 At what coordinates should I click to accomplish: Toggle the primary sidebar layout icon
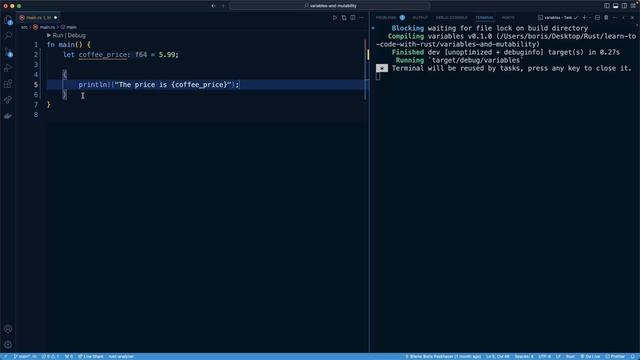tap(607, 6)
